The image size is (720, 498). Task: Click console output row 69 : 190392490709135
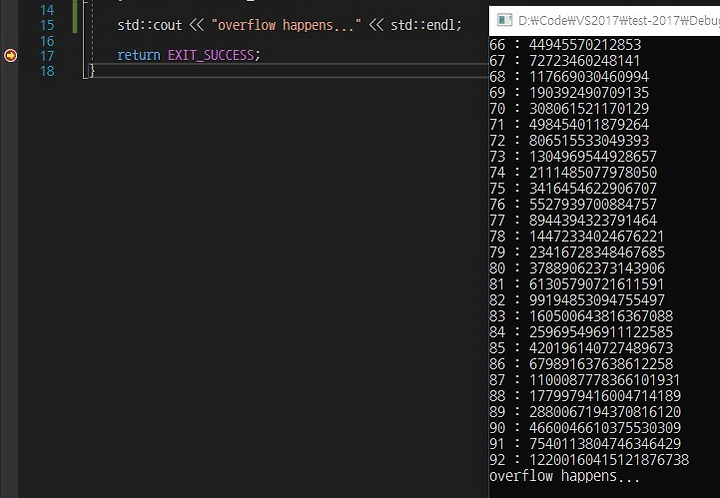pyautogui.click(x=569, y=93)
